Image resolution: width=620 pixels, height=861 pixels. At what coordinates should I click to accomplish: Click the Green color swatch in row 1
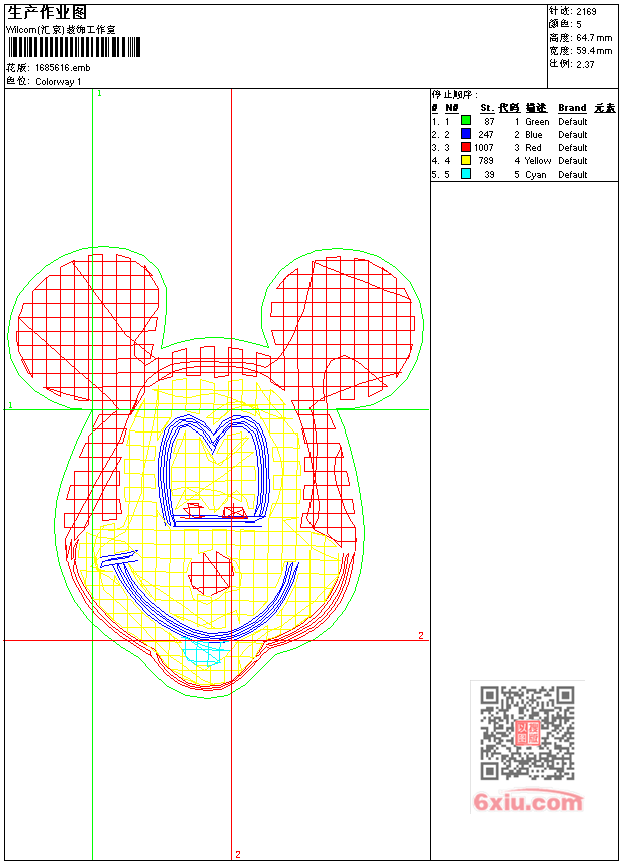click(x=466, y=120)
